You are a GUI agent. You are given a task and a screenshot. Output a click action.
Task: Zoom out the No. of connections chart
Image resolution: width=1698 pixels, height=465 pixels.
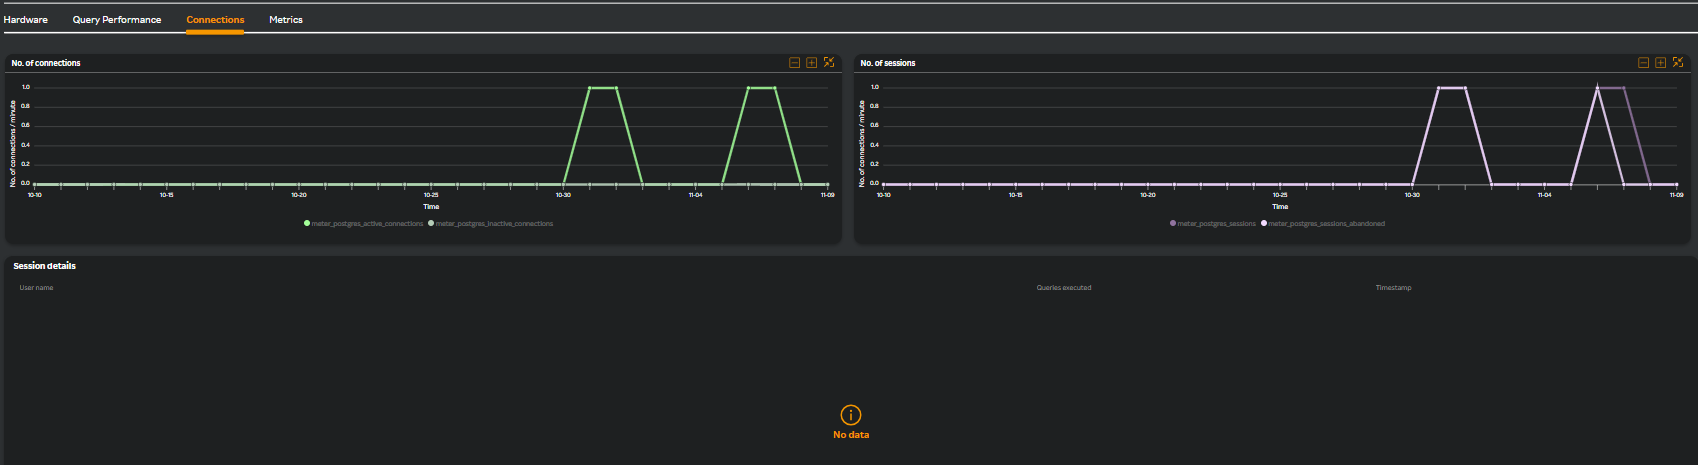794,63
